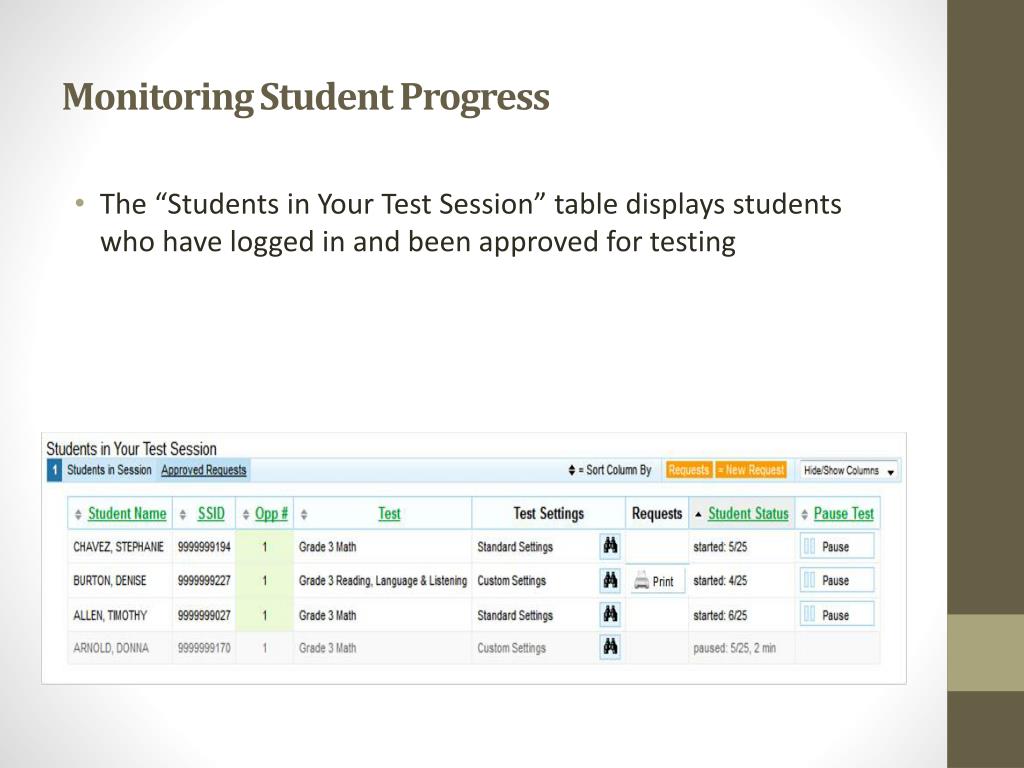
Task: Select the Students in Session tab
Action: coord(109,470)
